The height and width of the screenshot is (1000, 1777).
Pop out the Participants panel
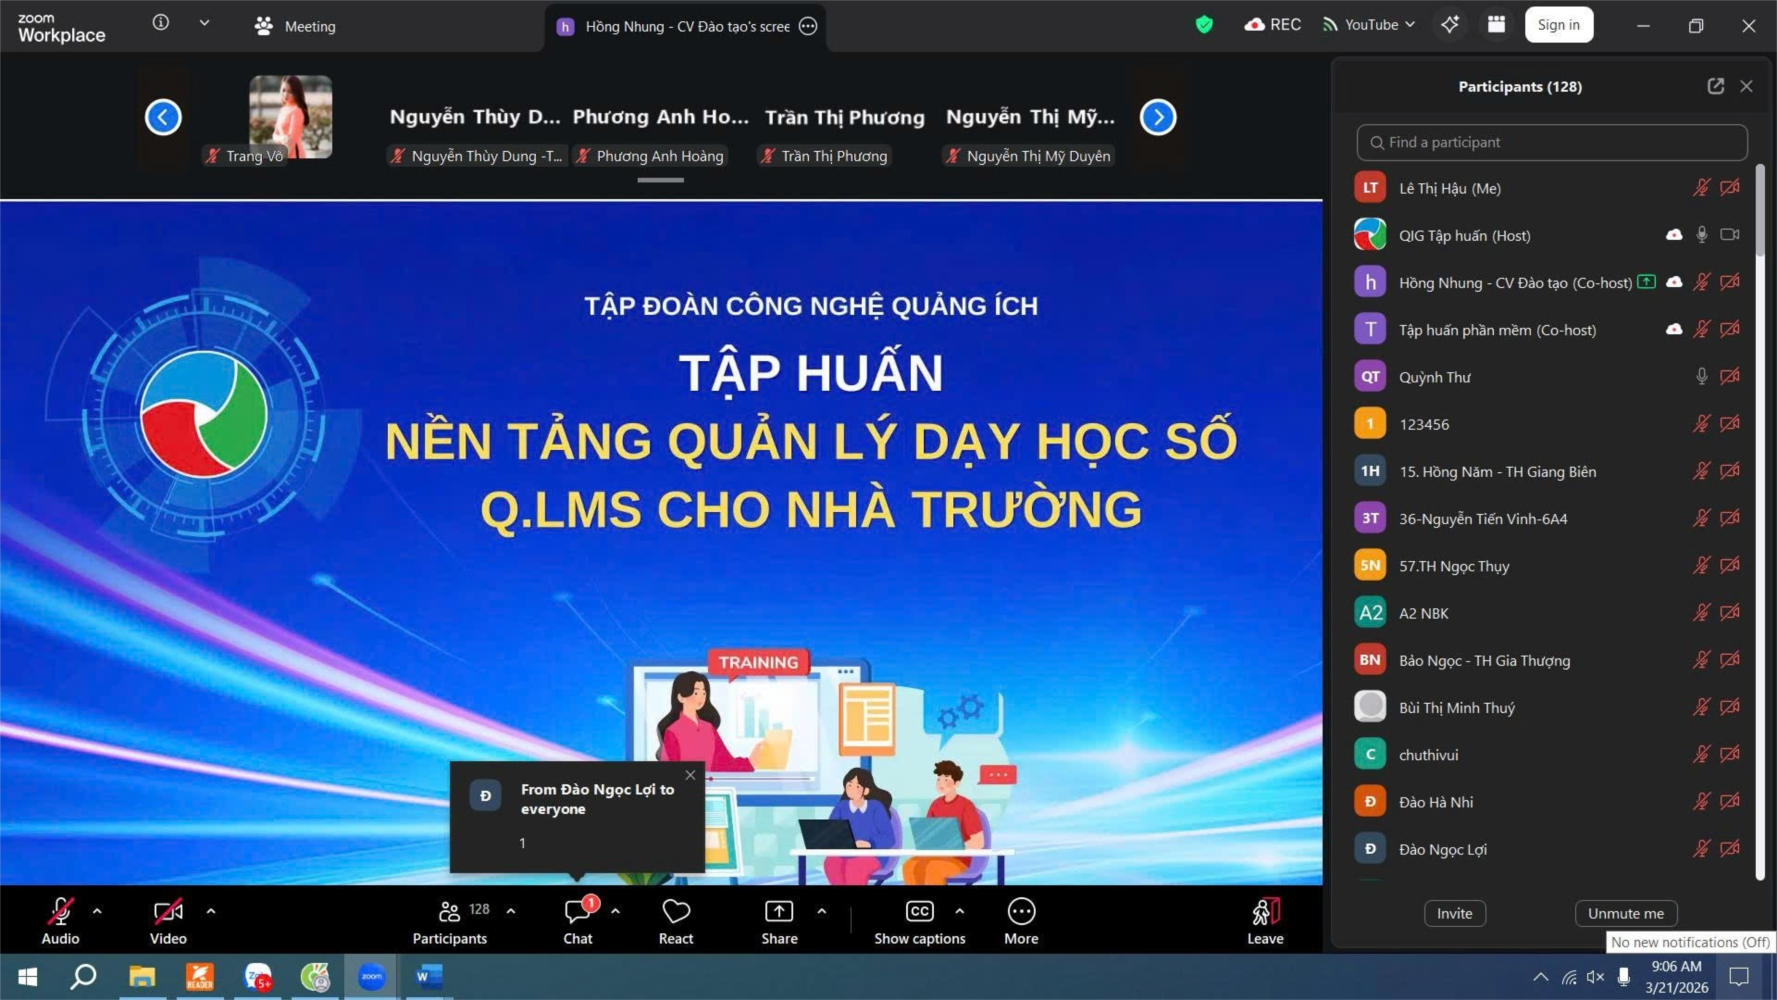tap(1715, 86)
